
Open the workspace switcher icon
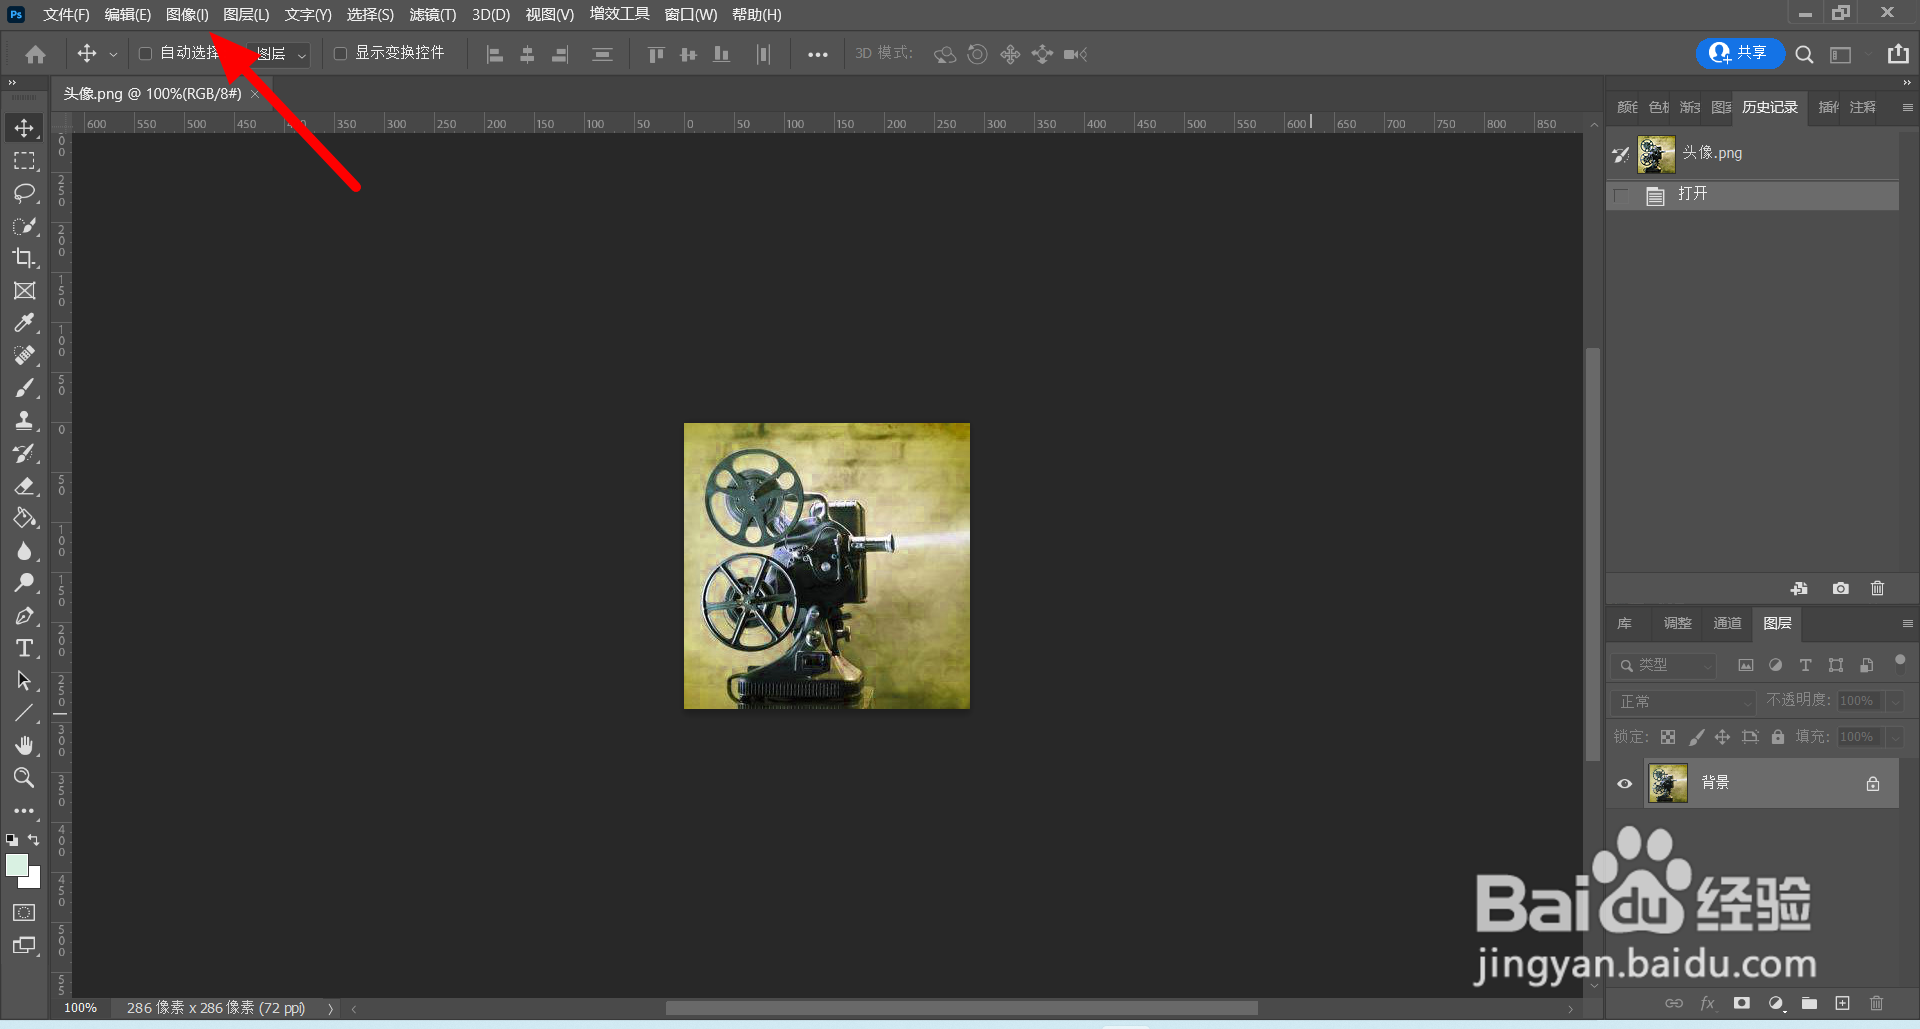click(1841, 55)
